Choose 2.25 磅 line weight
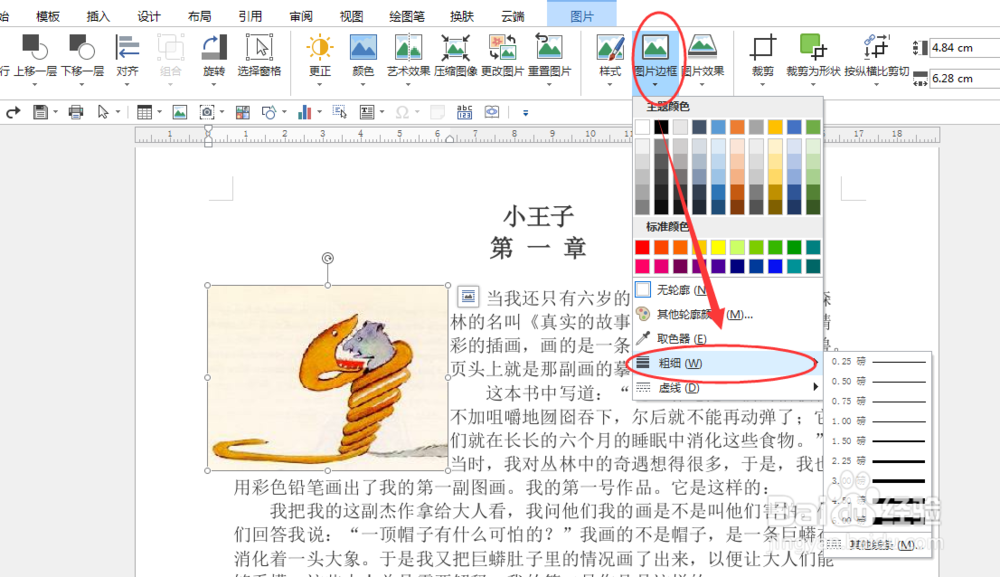The width and height of the screenshot is (1000, 577). 878,460
